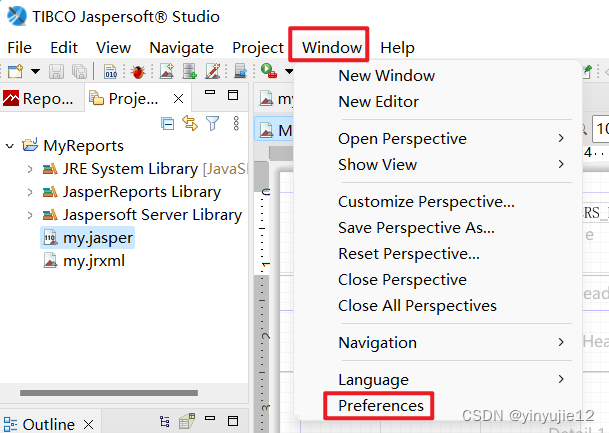Click the New wizard toolbar icon
Viewport: 609px width, 433px height.
point(16,71)
